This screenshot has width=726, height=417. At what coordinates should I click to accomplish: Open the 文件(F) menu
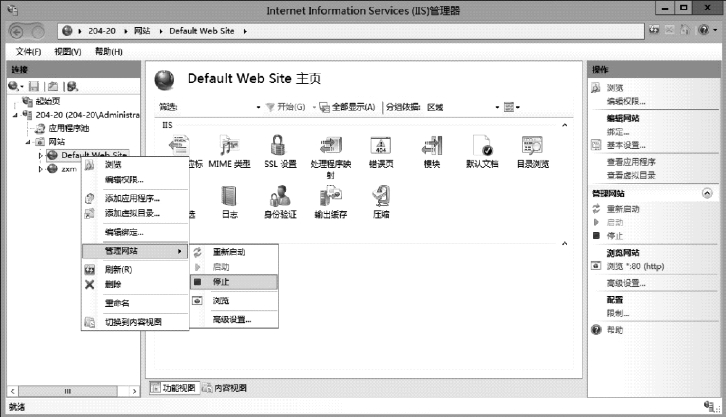[x=28, y=51]
